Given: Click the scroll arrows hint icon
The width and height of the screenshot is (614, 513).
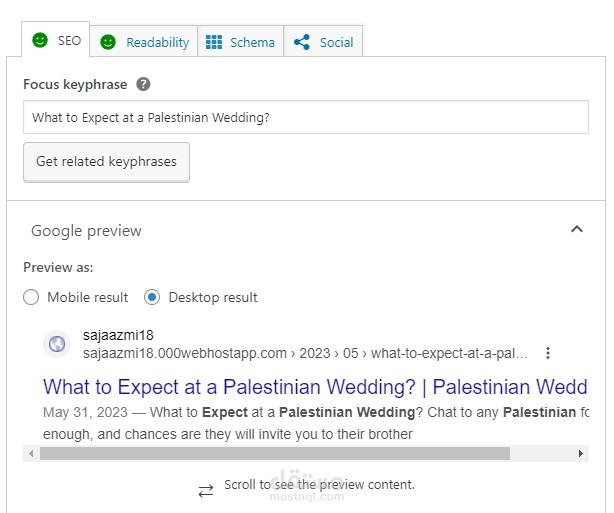Looking at the screenshot, I should click(x=206, y=490).
